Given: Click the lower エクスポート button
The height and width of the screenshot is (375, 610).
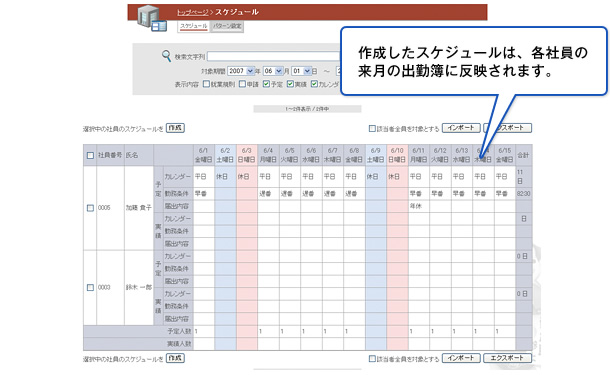Looking at the screenshot, I should pyautogui.click(x=507, y=358).
